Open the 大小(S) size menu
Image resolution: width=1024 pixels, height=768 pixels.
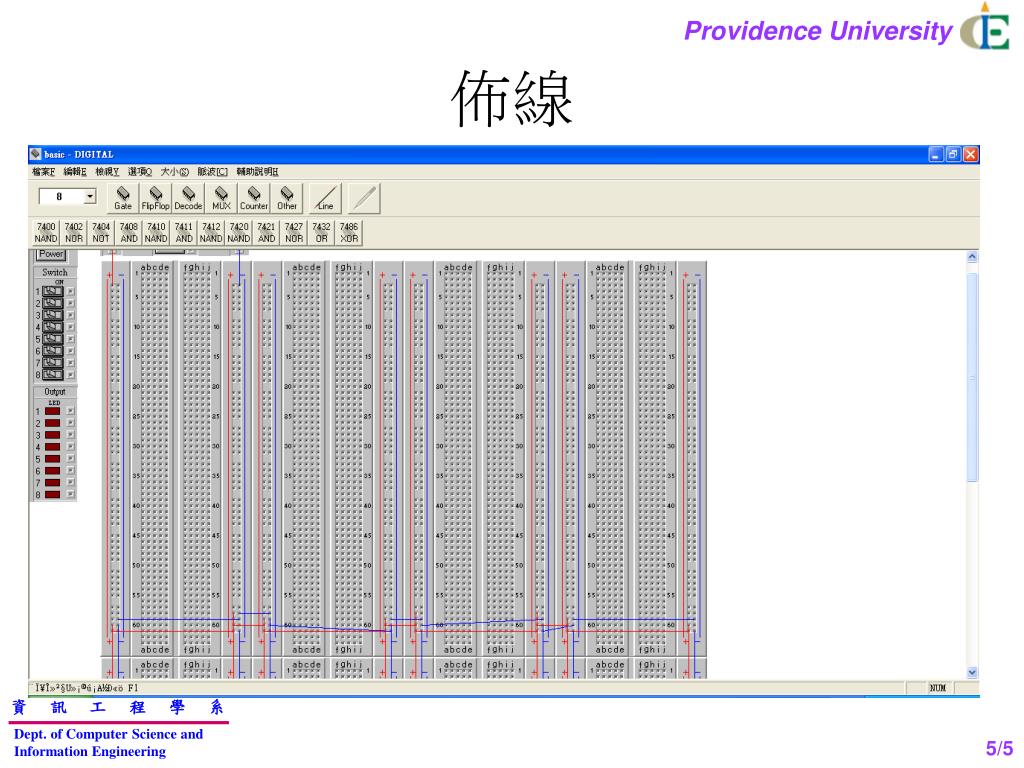click(174, 172)
